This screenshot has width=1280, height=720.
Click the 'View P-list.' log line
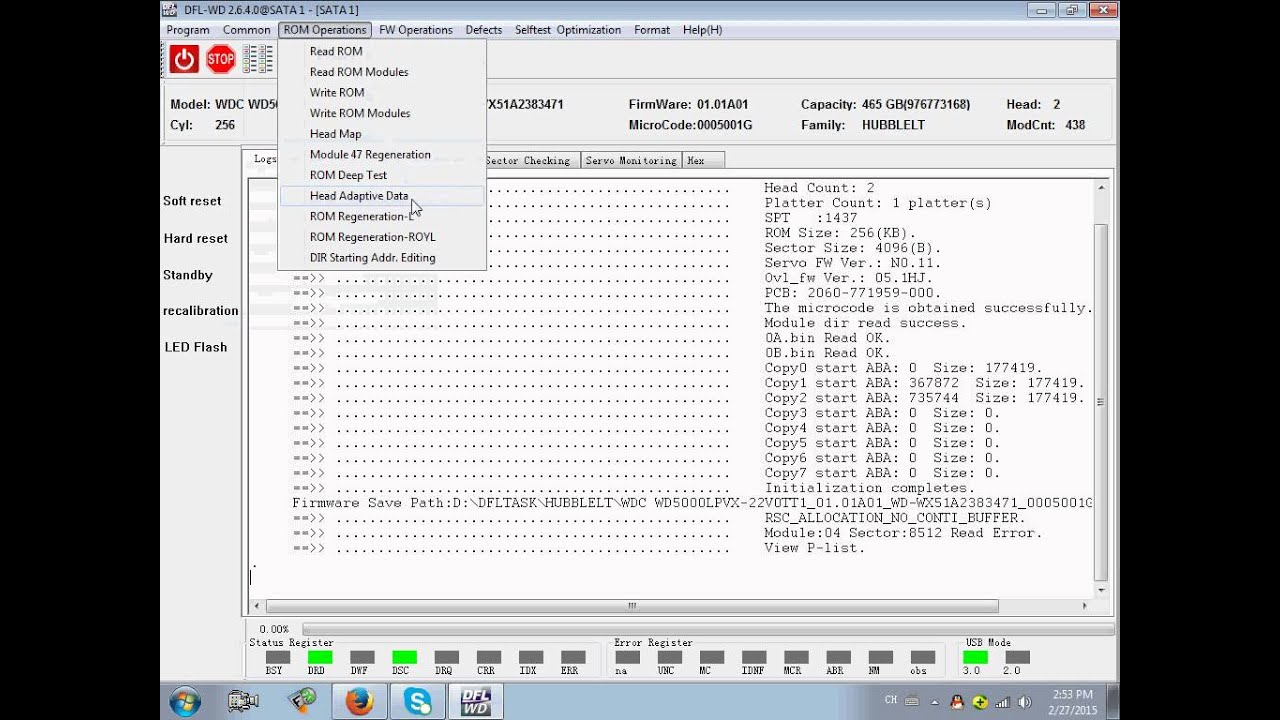[815, 548]
